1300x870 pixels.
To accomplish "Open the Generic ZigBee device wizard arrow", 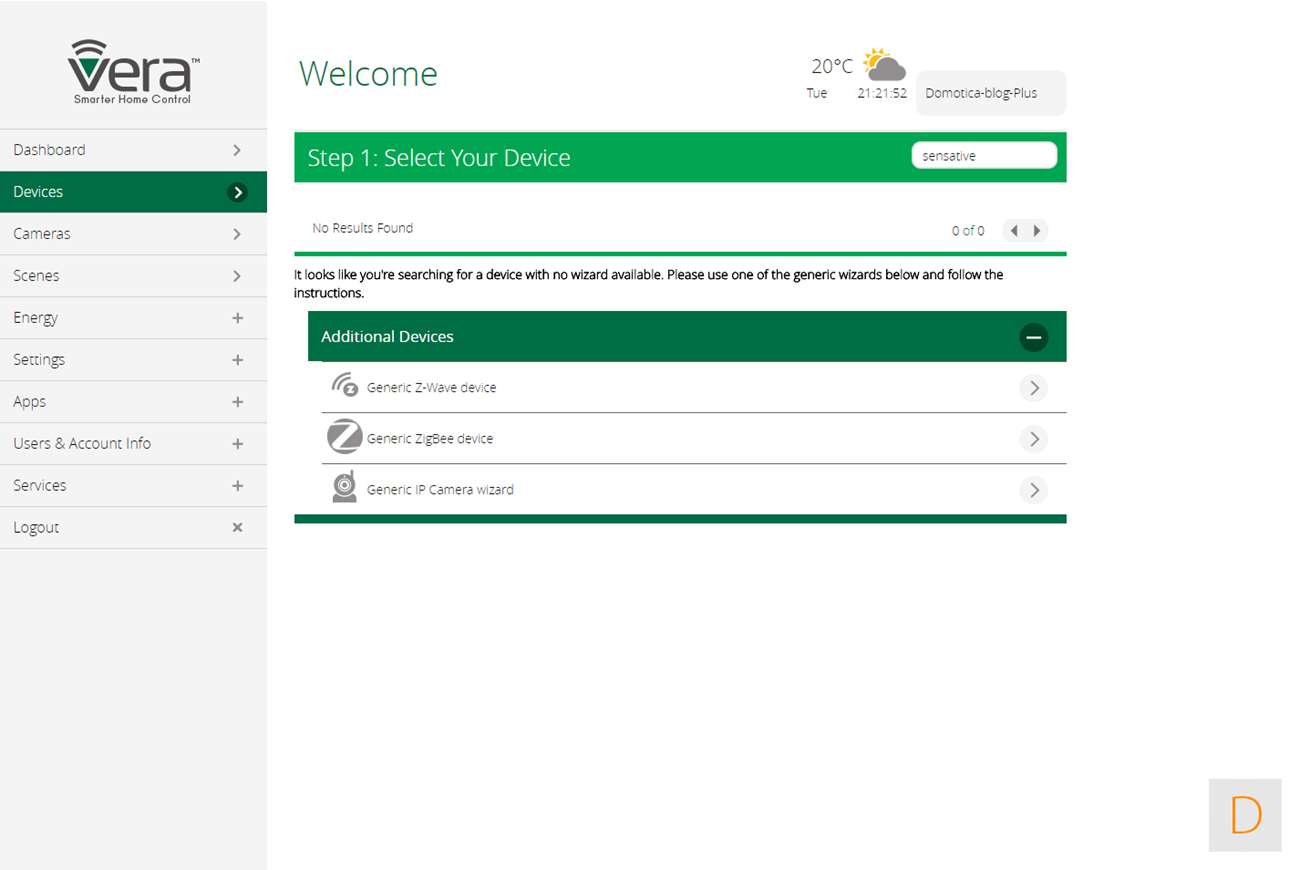I will click(1033, 439).
